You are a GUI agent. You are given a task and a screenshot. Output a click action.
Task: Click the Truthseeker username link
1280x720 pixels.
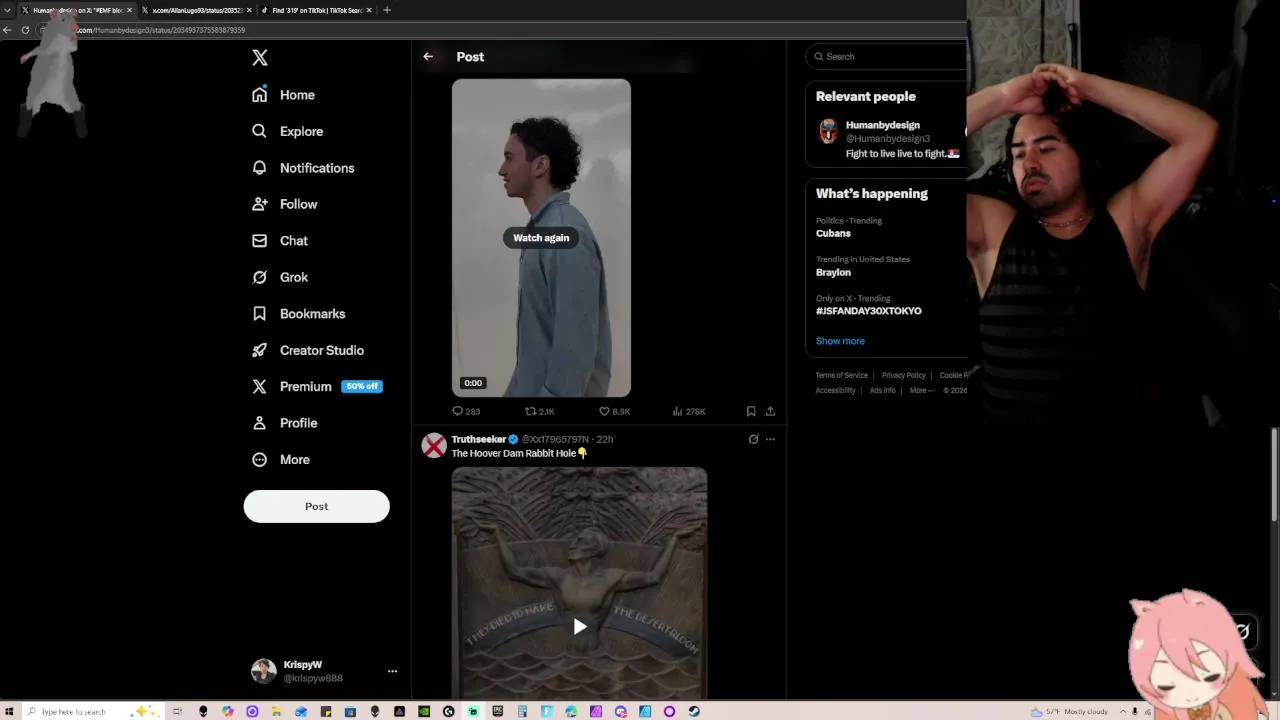[x=479, y=439]
